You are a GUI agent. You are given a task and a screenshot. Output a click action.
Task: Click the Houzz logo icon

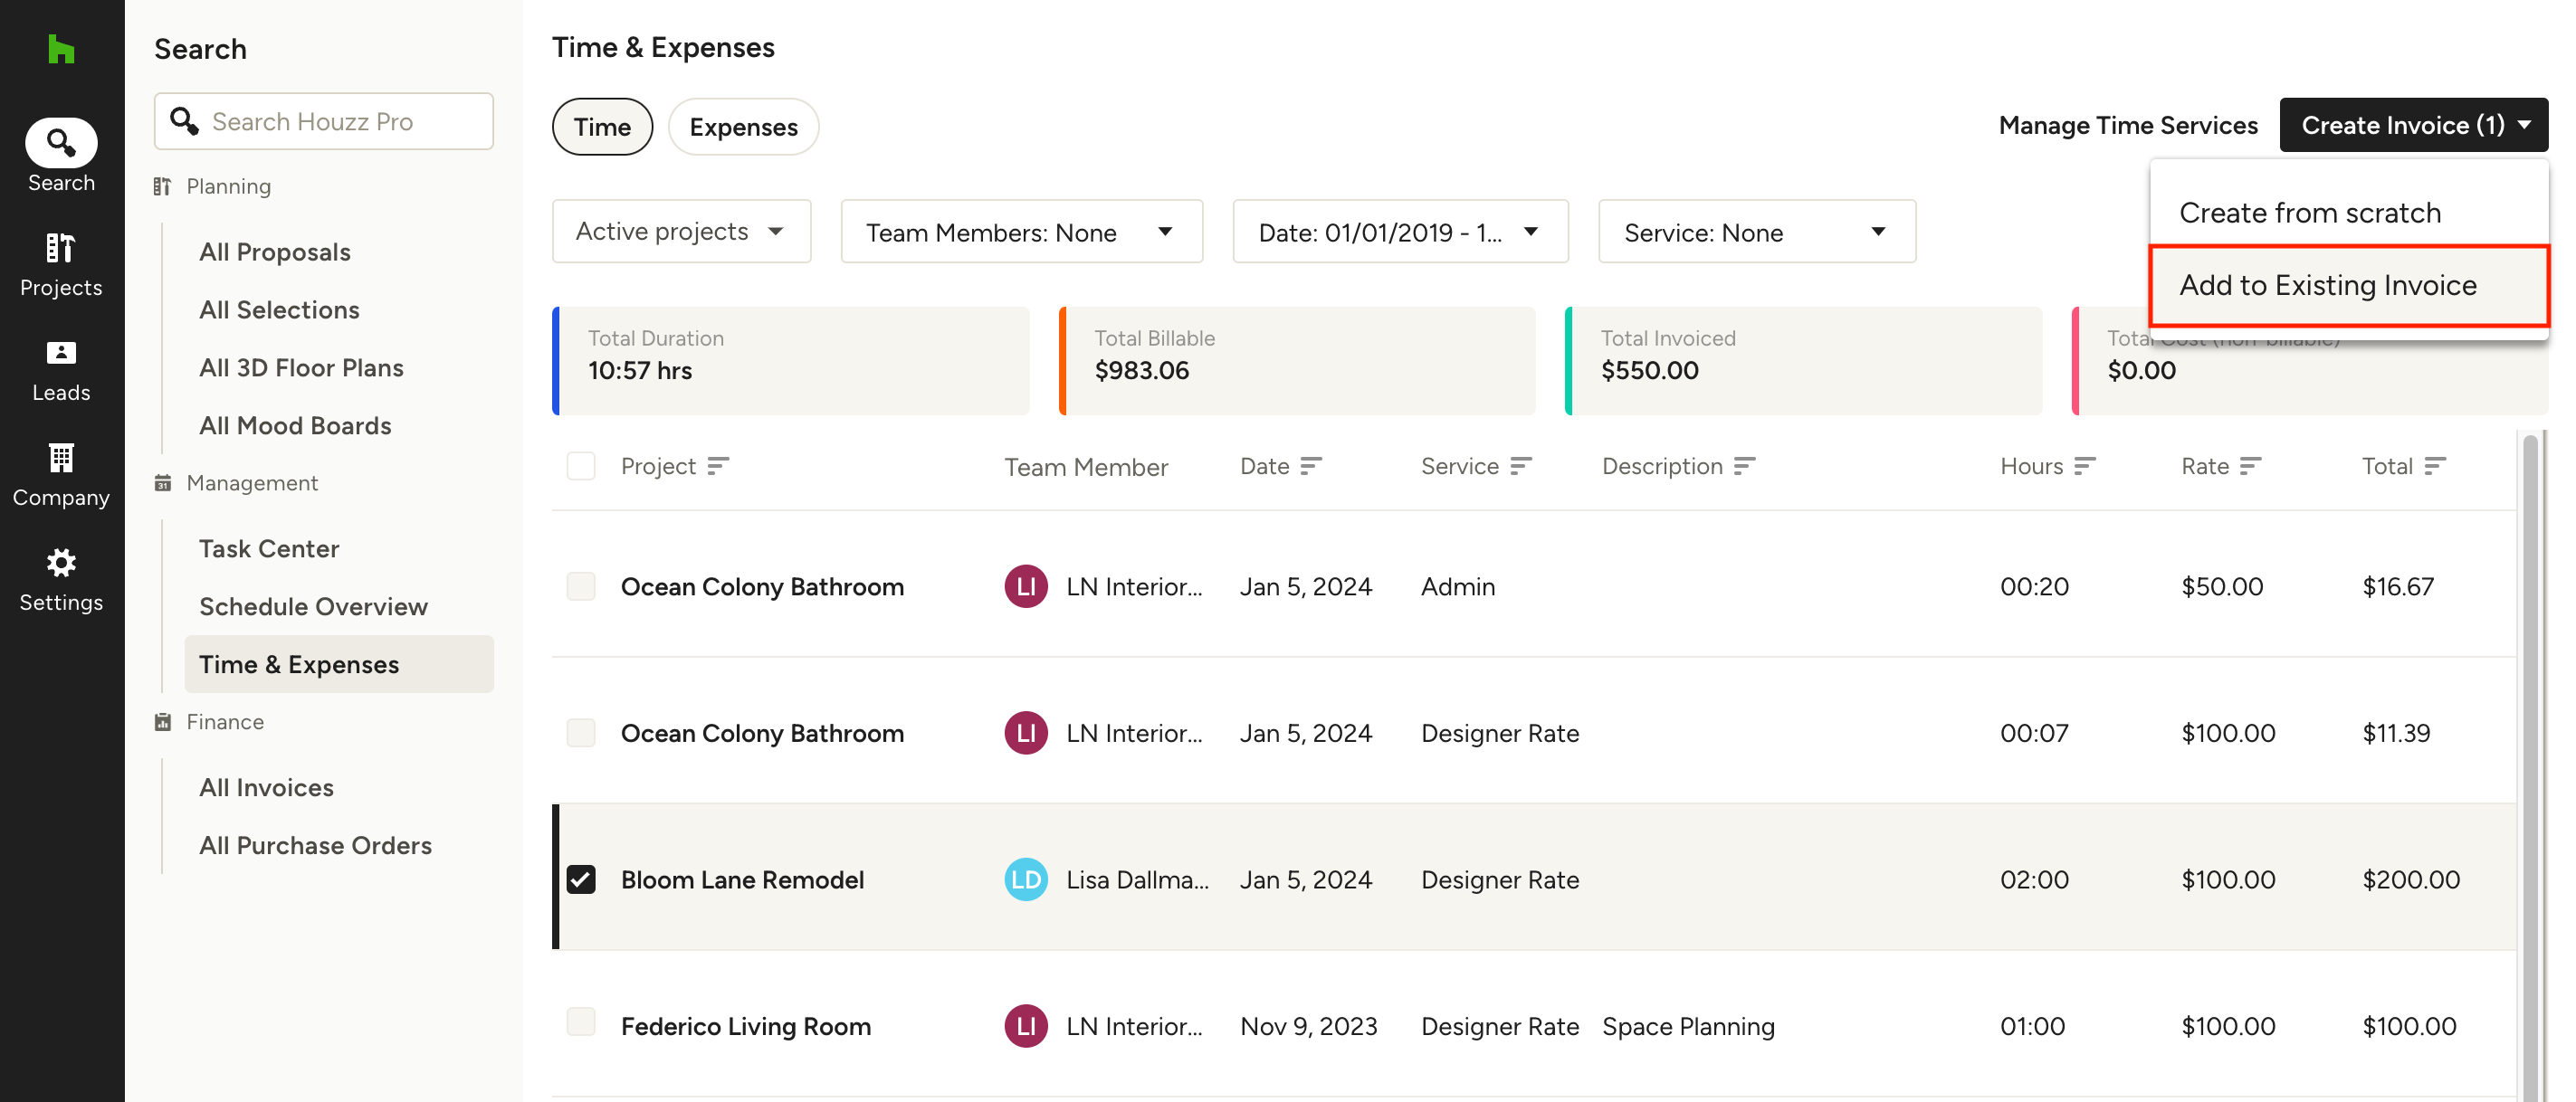61,49
